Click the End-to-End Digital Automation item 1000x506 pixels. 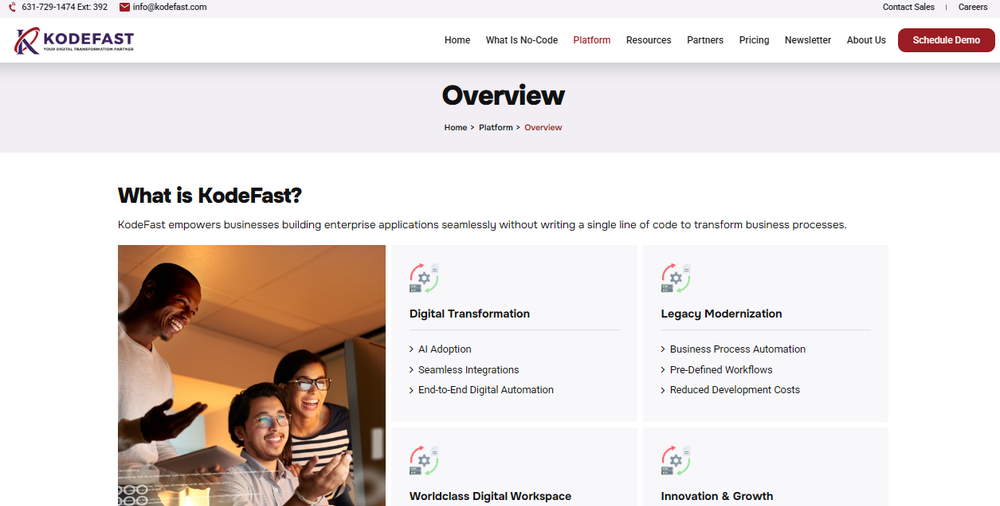point(486,390)
